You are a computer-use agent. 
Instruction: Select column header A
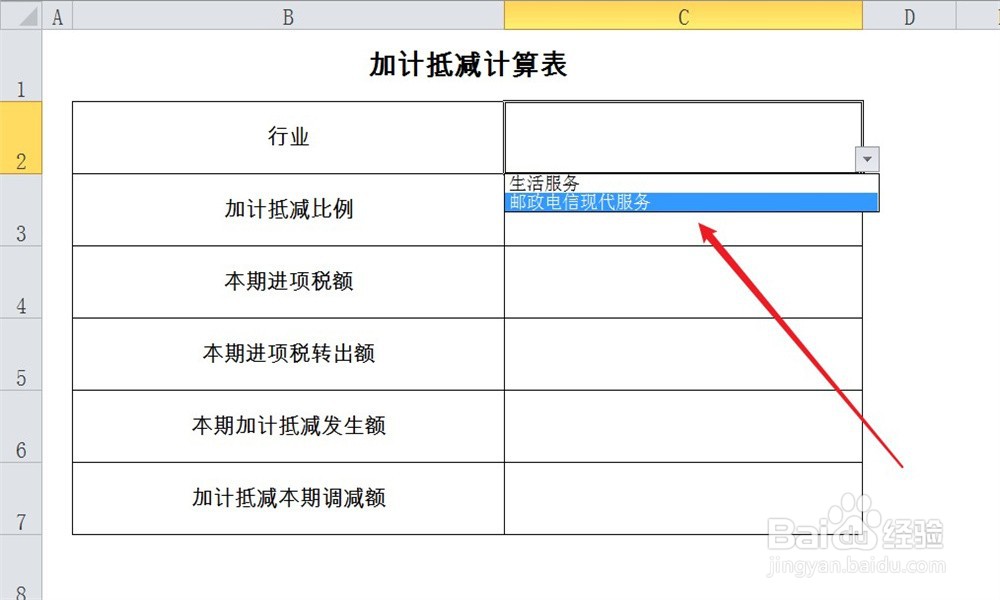coord(57,16)
